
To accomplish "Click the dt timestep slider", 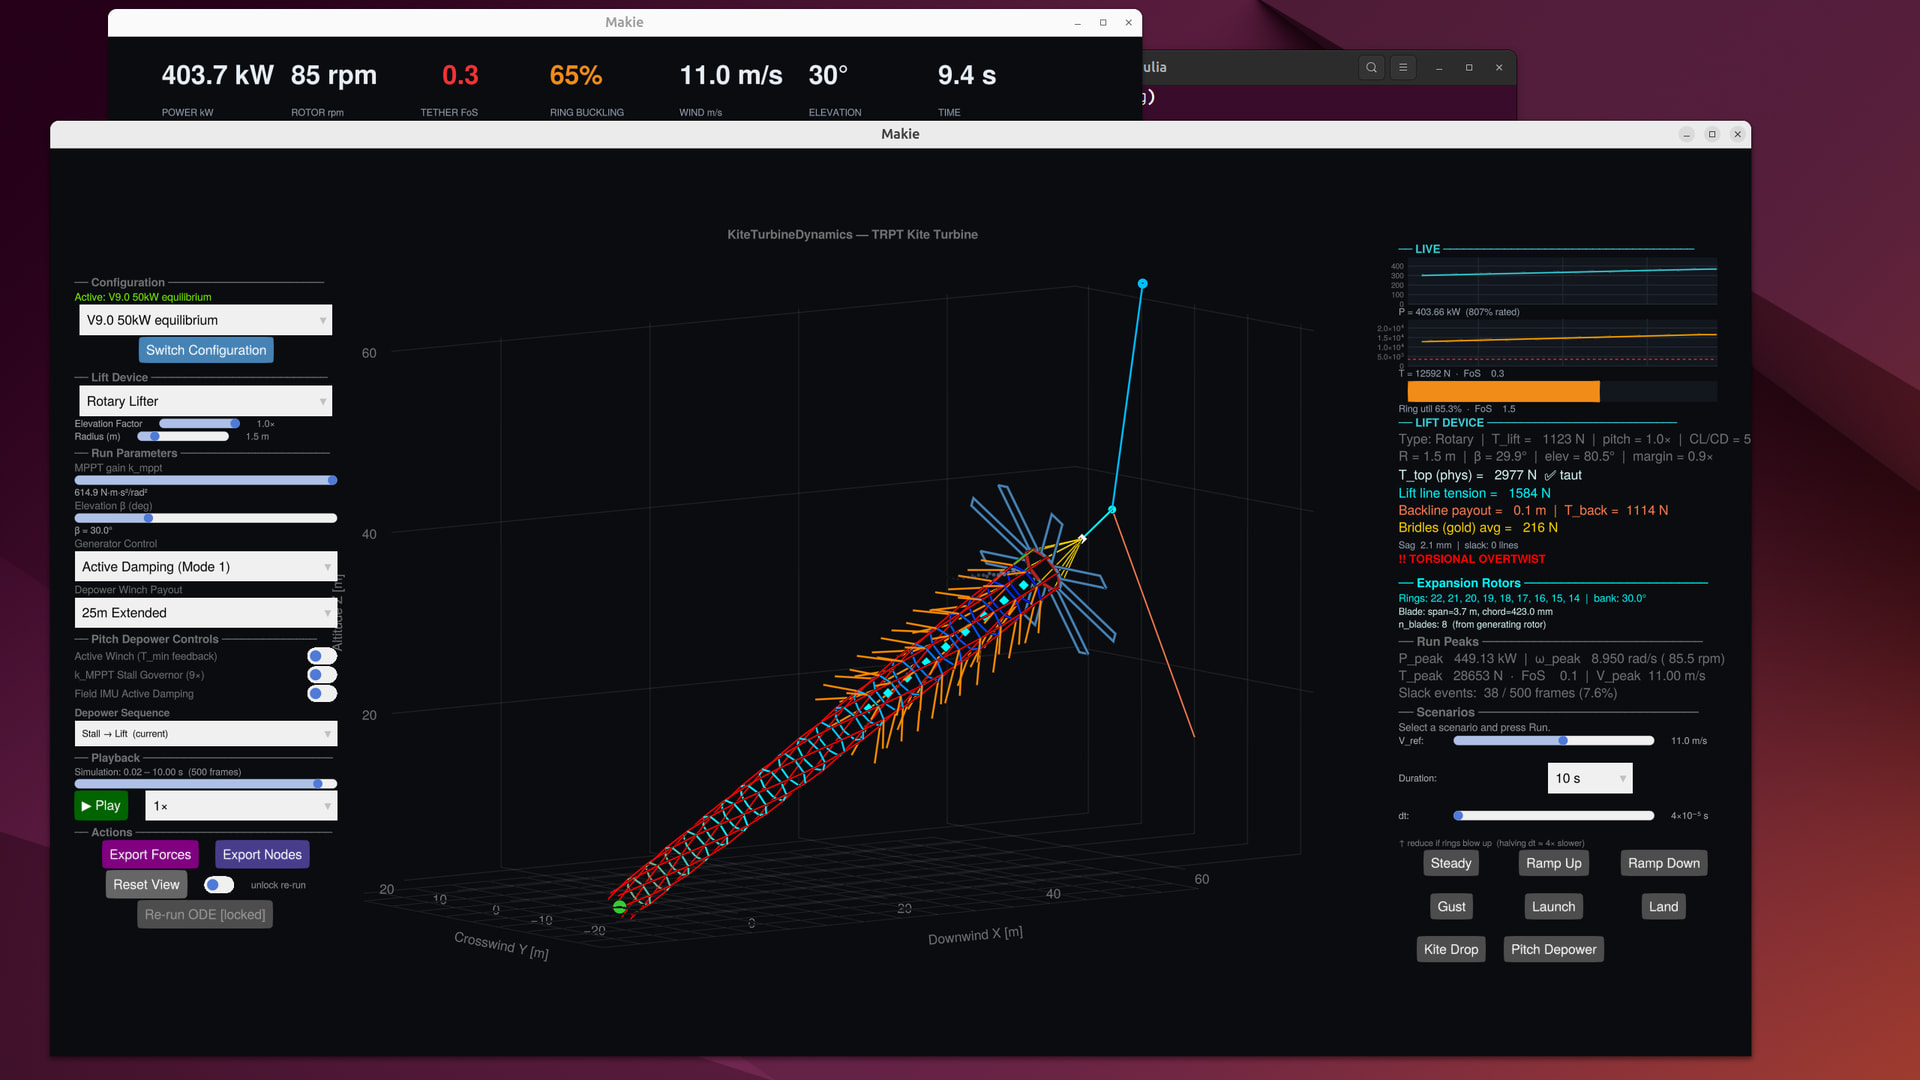I will (x=1554, y=816).
